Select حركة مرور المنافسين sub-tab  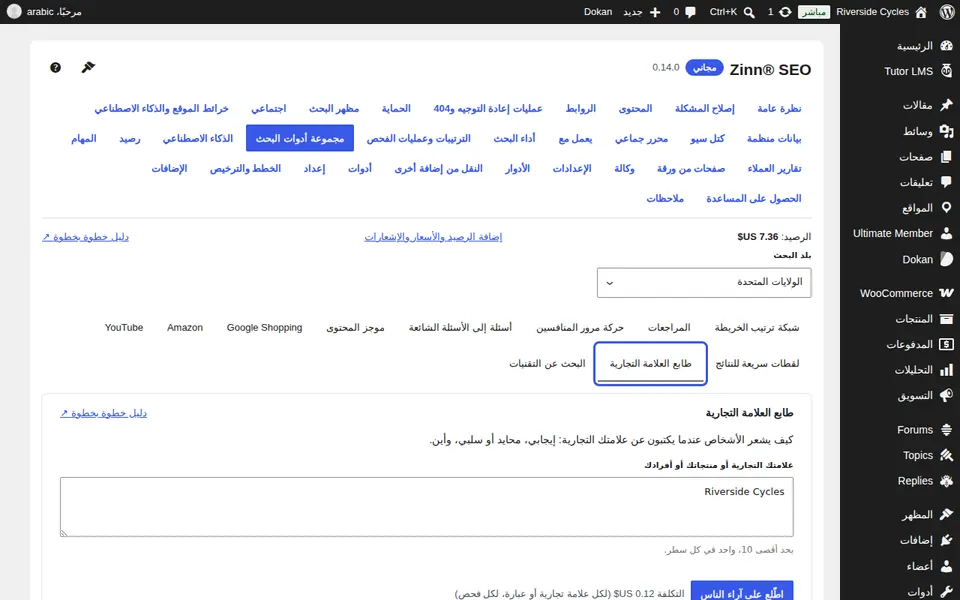(x=580, y=328)
